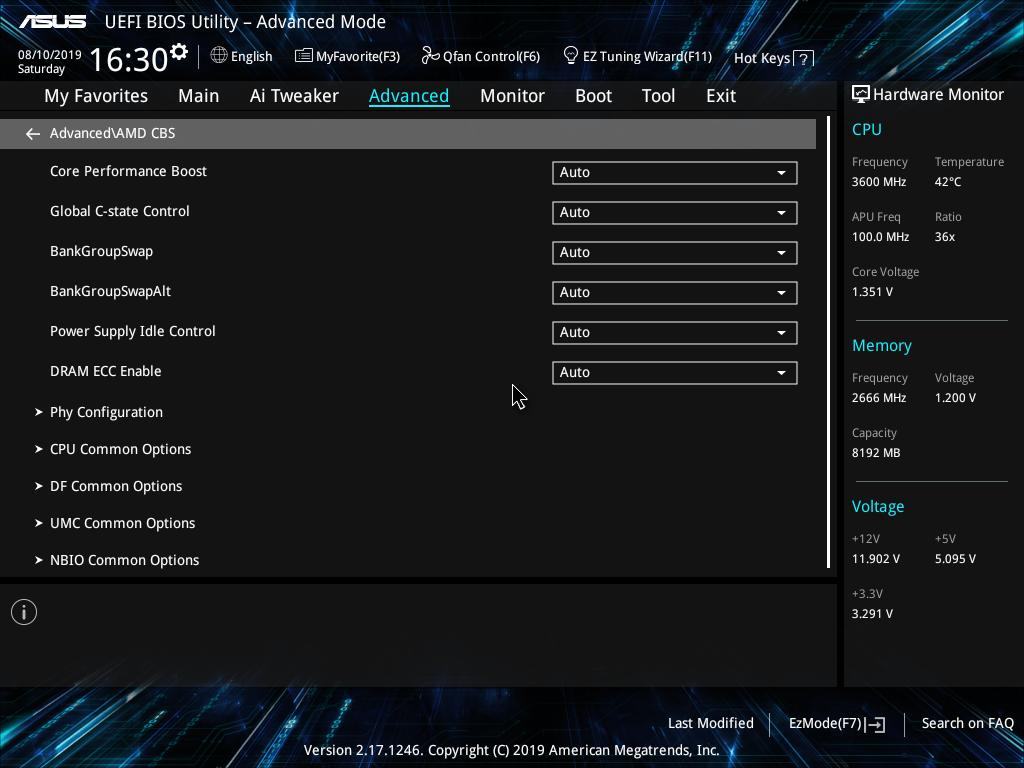Image resolution: width=1024 pixels, height=768 pixels.
Task: Click the memory capacity value 8192 MB
Action: (x=876, y=453)
